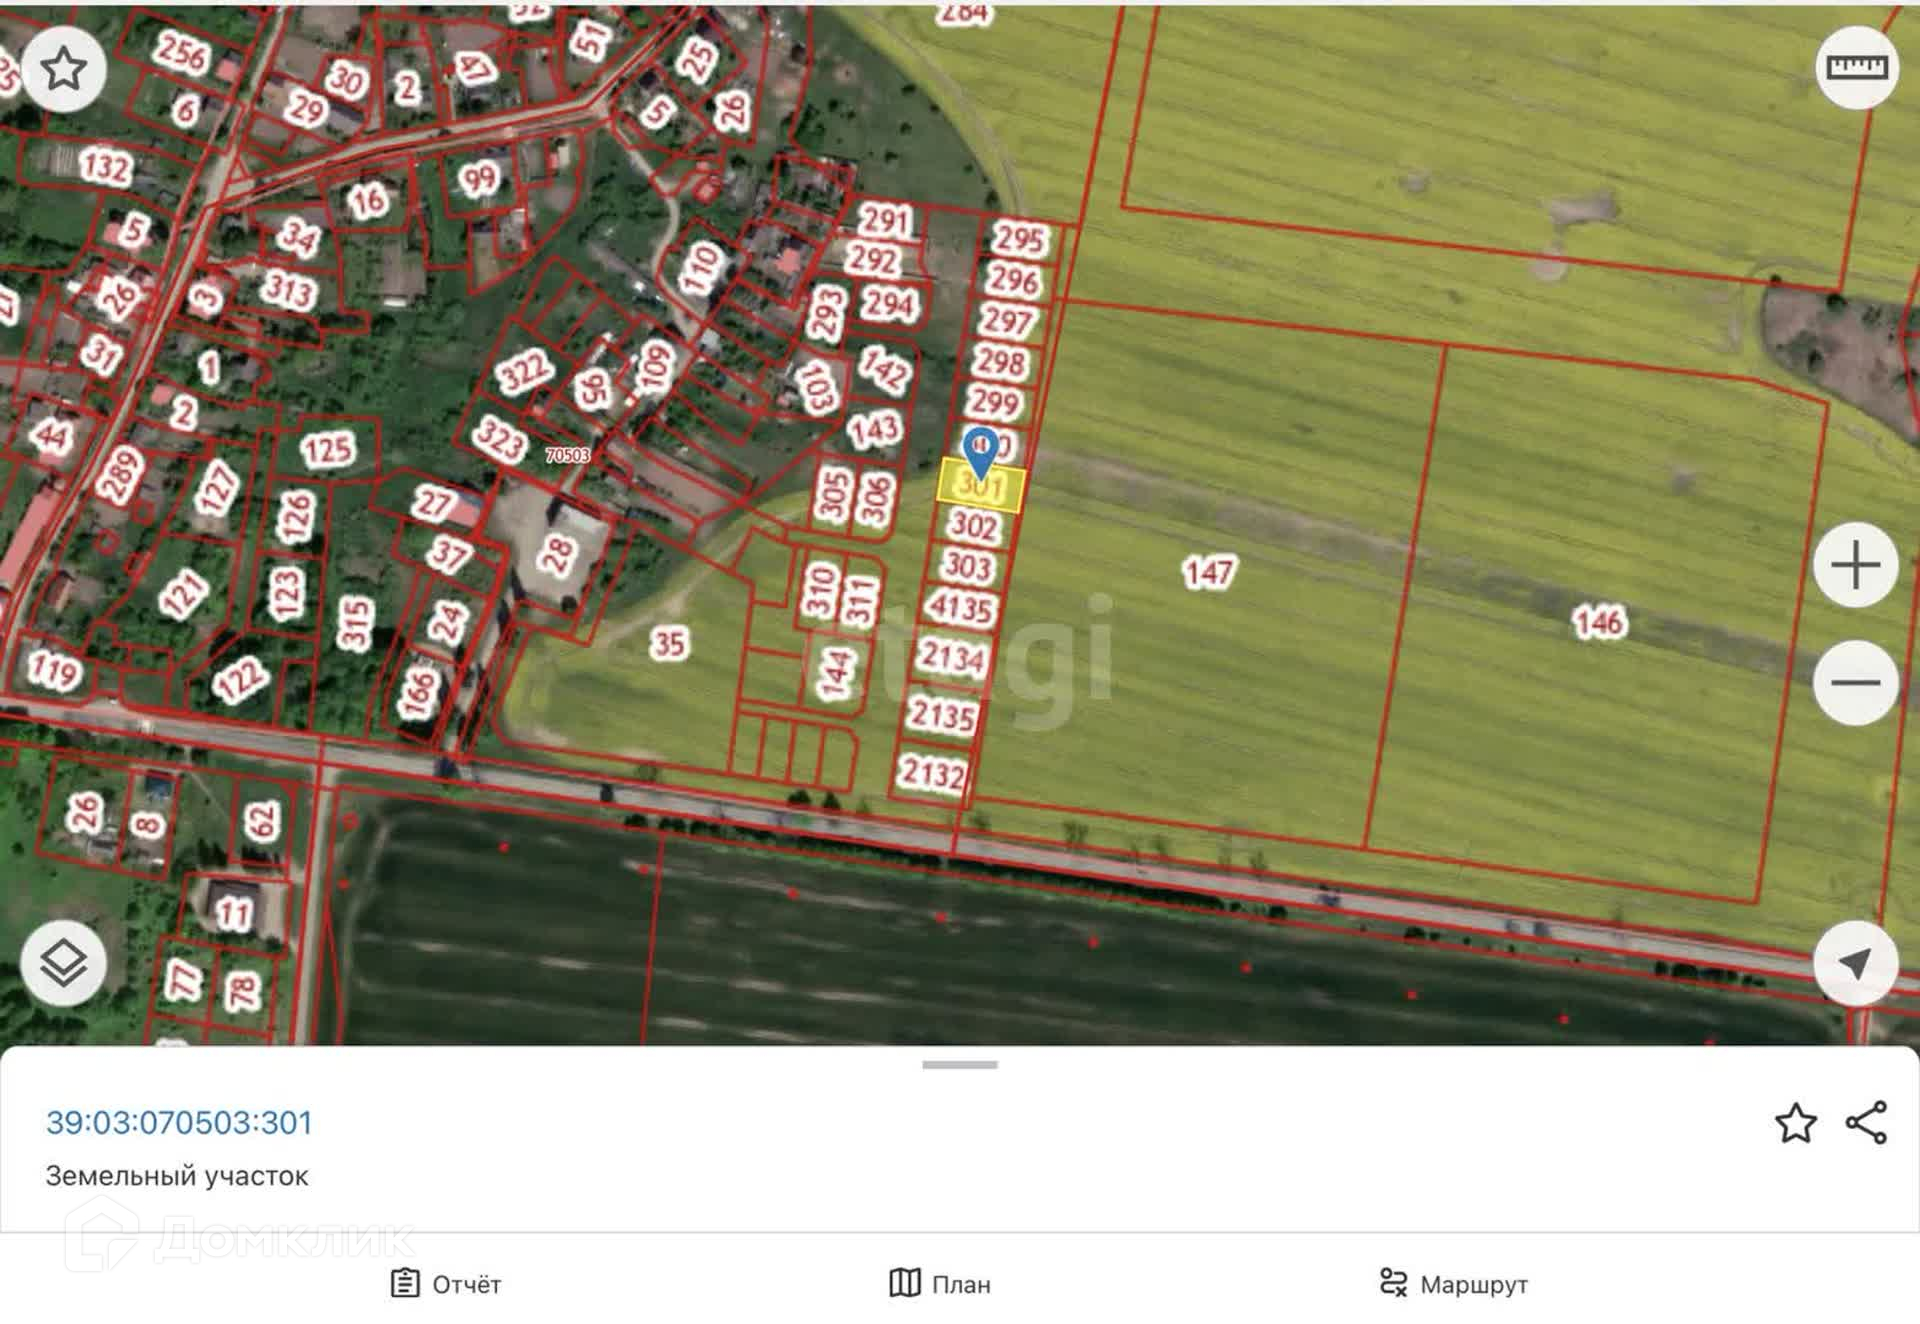Zoom out with the minus button
Image resolution: width=1920 pixels, height=1324 pixels.
pos(1855,683)
